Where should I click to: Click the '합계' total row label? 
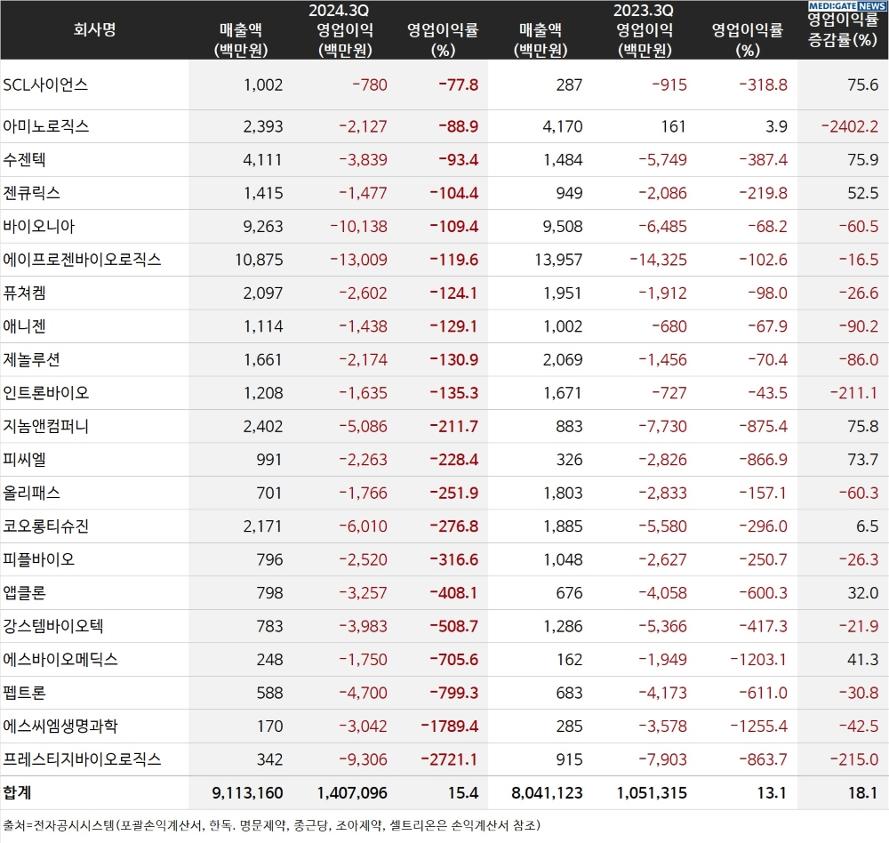pos(17,793)
